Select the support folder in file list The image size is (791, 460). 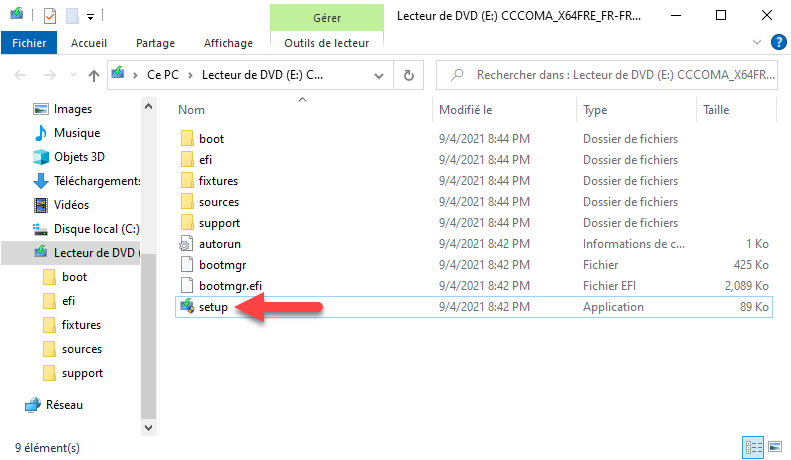click(x=219, y=223)
